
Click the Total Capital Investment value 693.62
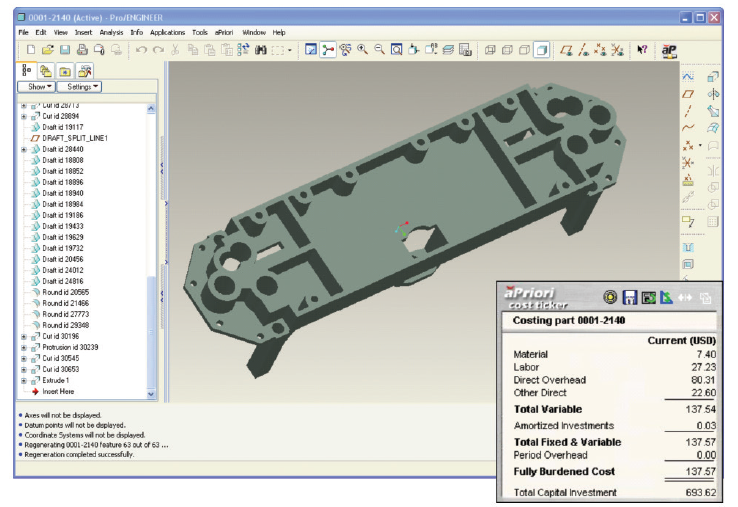pos(701,492)
